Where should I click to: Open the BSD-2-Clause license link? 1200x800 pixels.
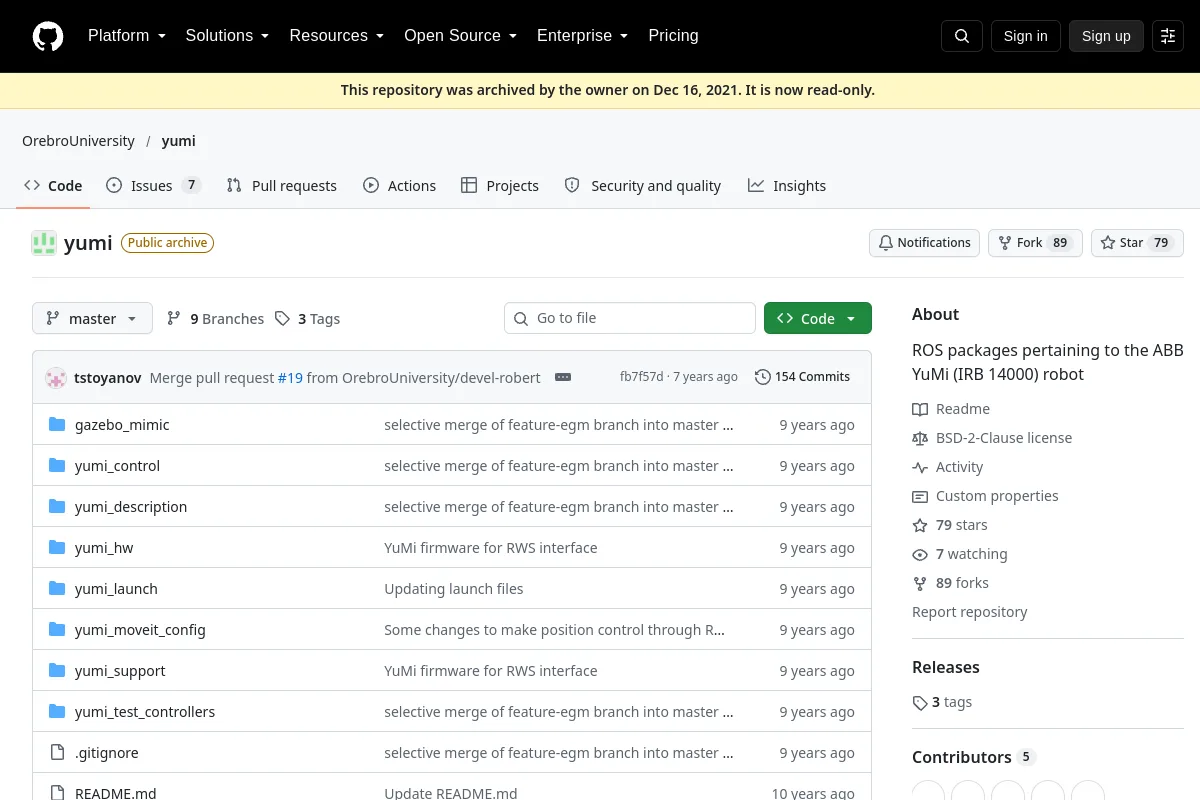point(1004,438)
